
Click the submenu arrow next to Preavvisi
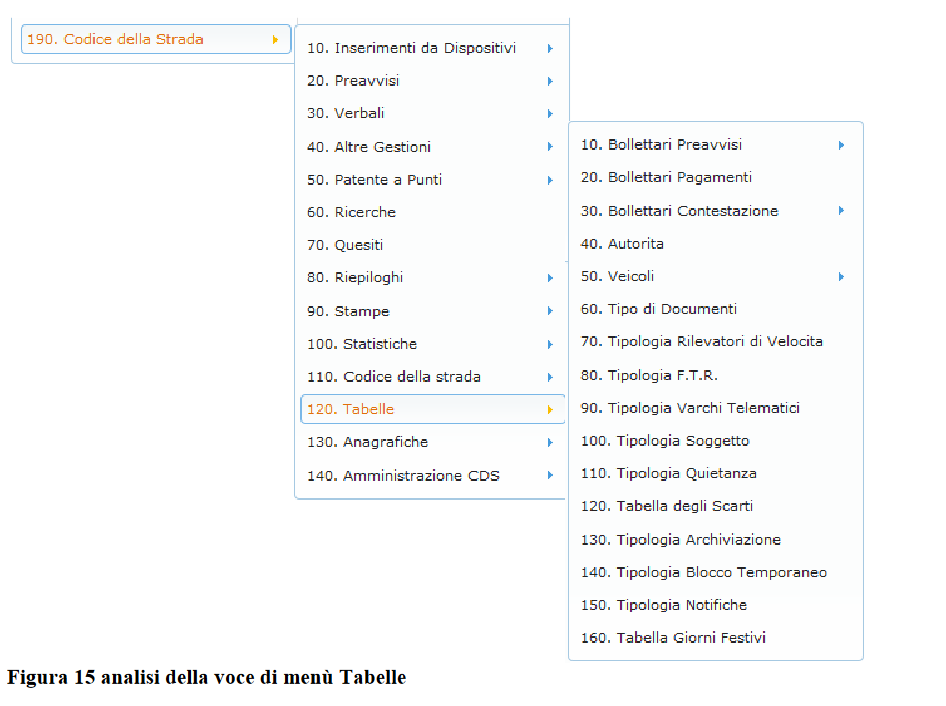click(x=550, y=81)
